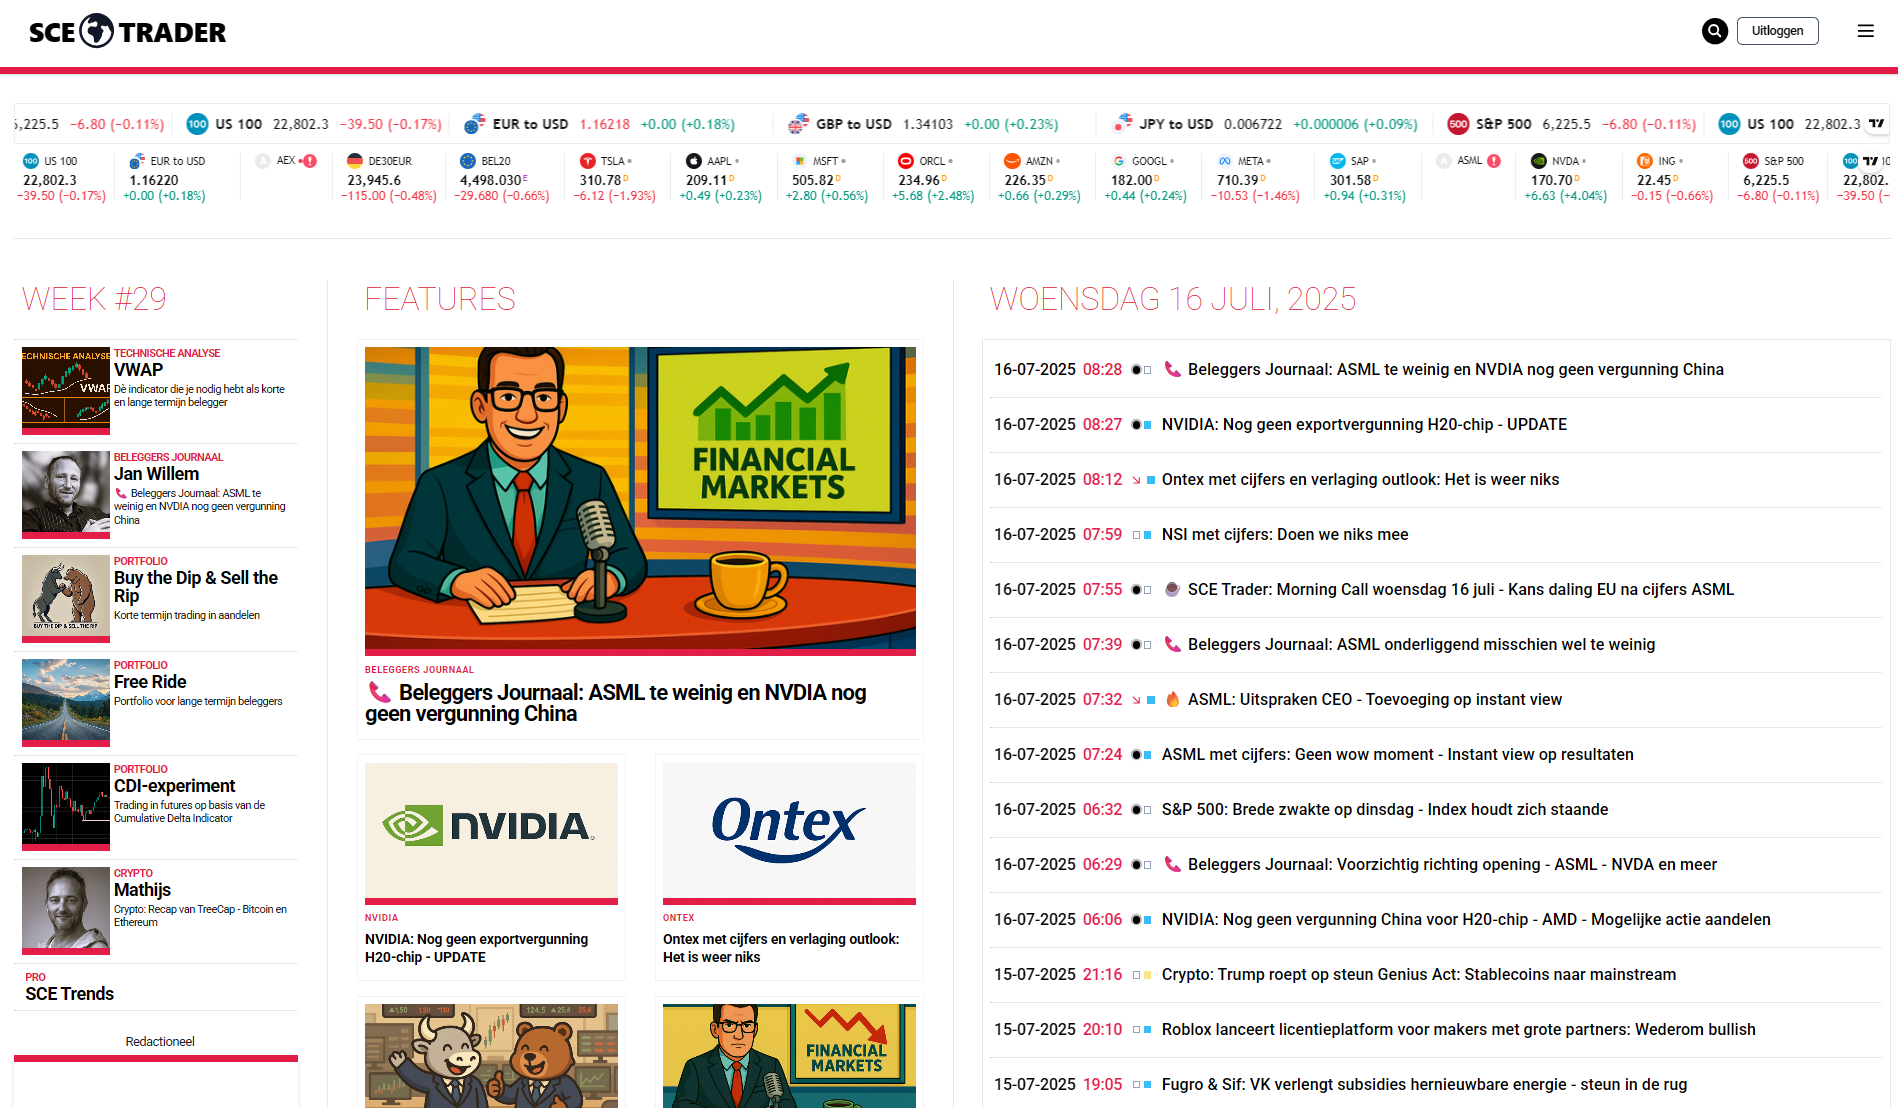Open the hamburger menu
Viewport: 1898px width, 1108px height.
click(x=1865, y=31)
